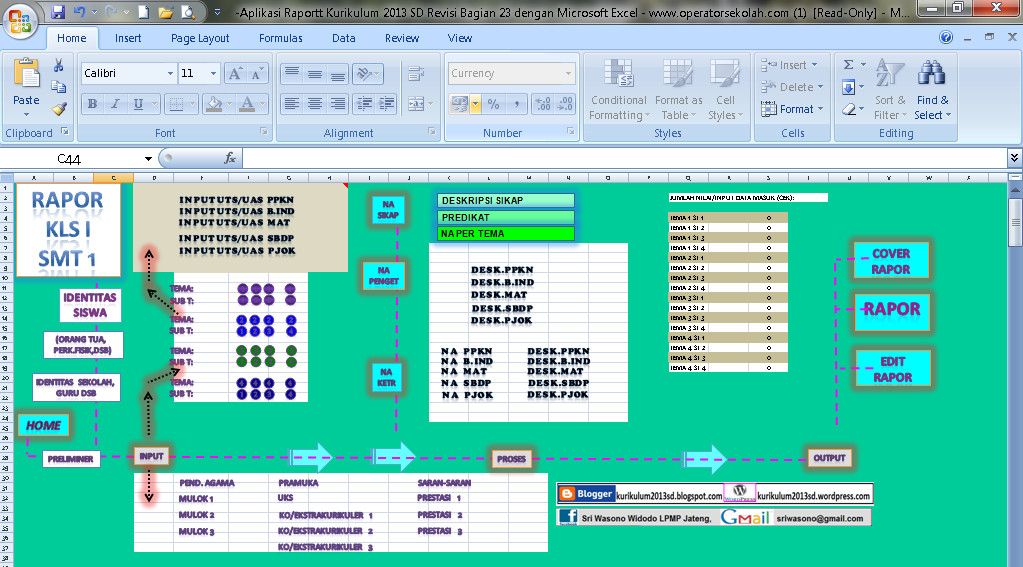
Task: Click the vertical scrollbar thumb
Action: (x=1015, y=222)
